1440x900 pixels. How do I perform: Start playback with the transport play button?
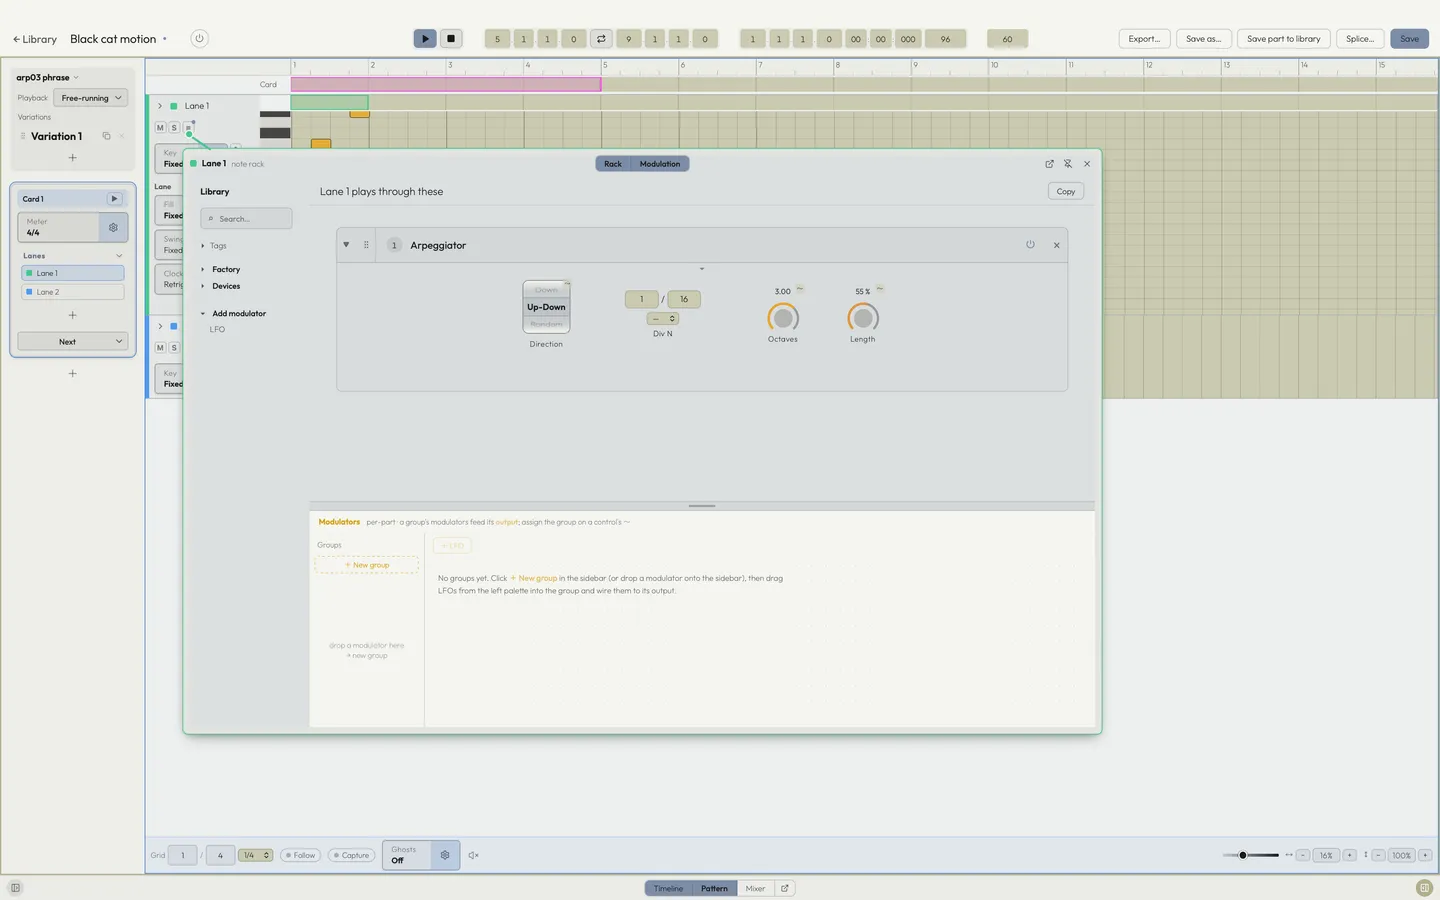(x=425, y=39)
